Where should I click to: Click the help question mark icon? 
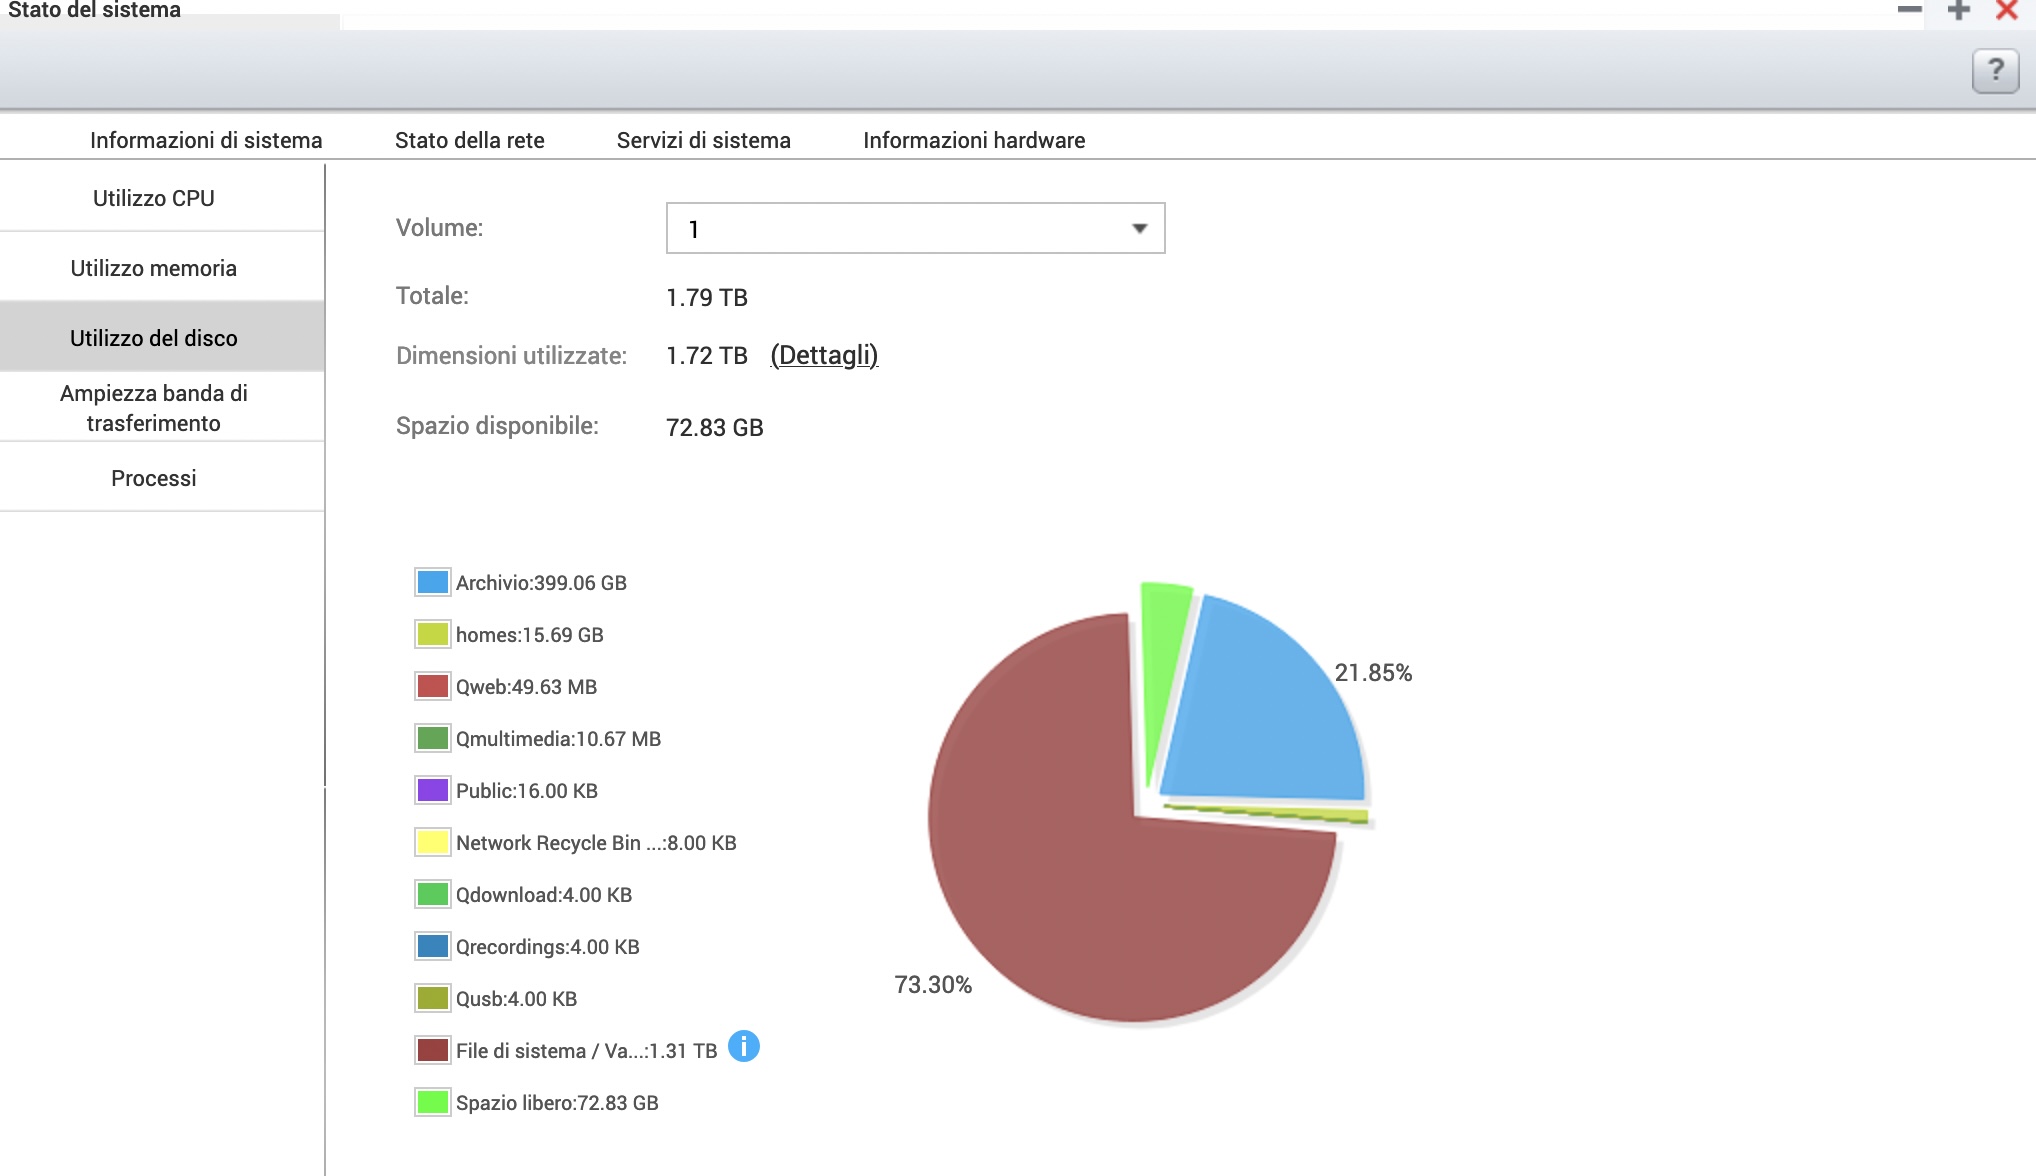[1995, 71]
